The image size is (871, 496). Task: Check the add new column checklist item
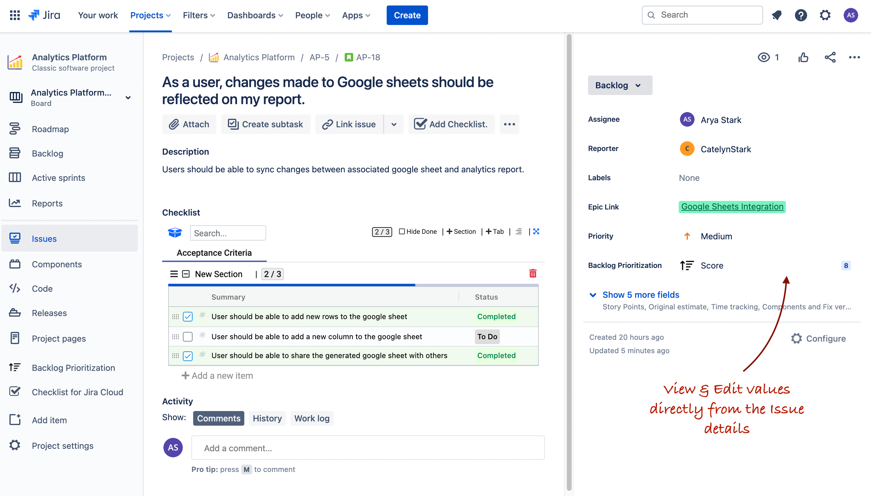[188, 337]
